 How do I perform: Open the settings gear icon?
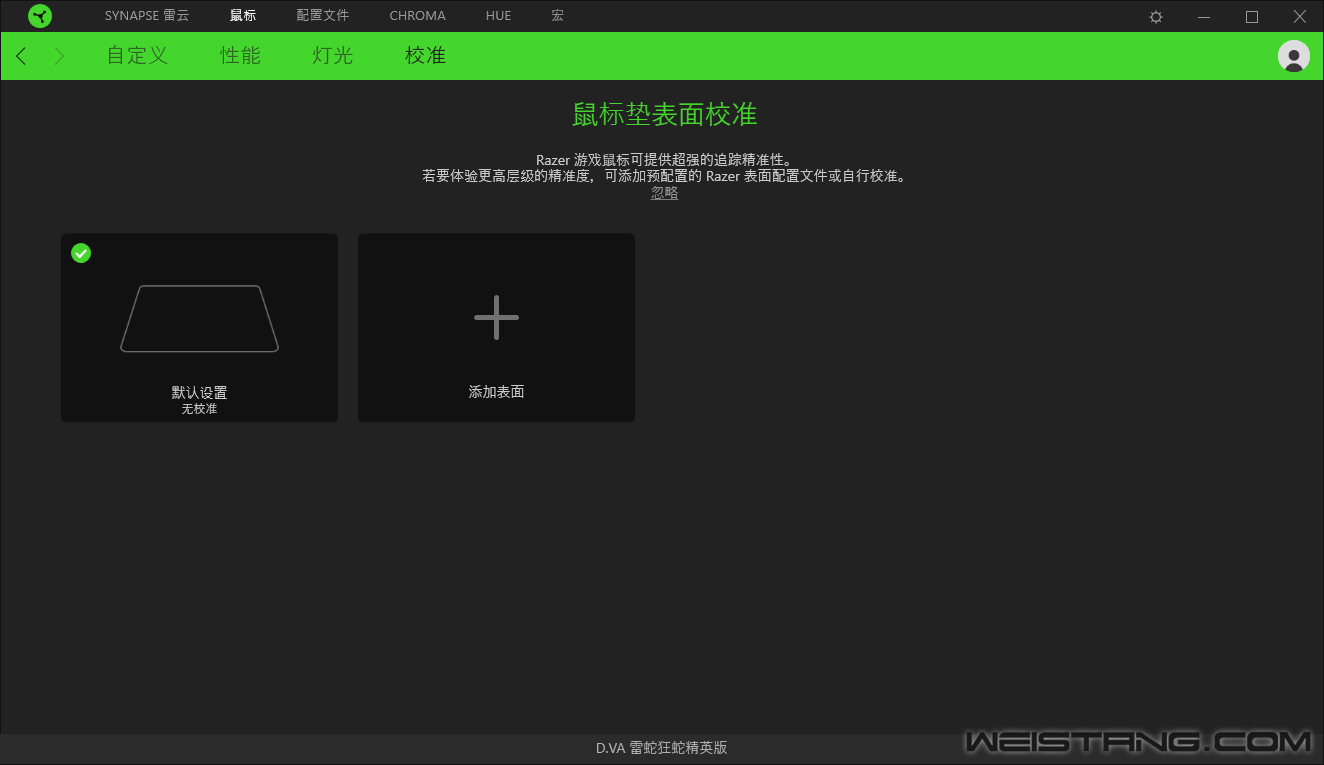pyautogui.click(x=1156, y=17)
